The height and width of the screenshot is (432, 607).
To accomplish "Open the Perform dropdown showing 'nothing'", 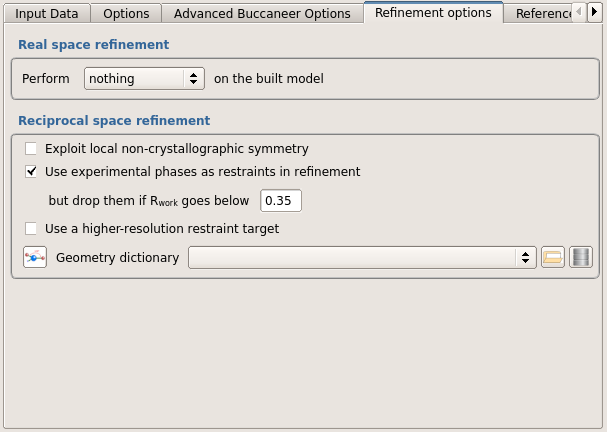I will tap(144, 78).
